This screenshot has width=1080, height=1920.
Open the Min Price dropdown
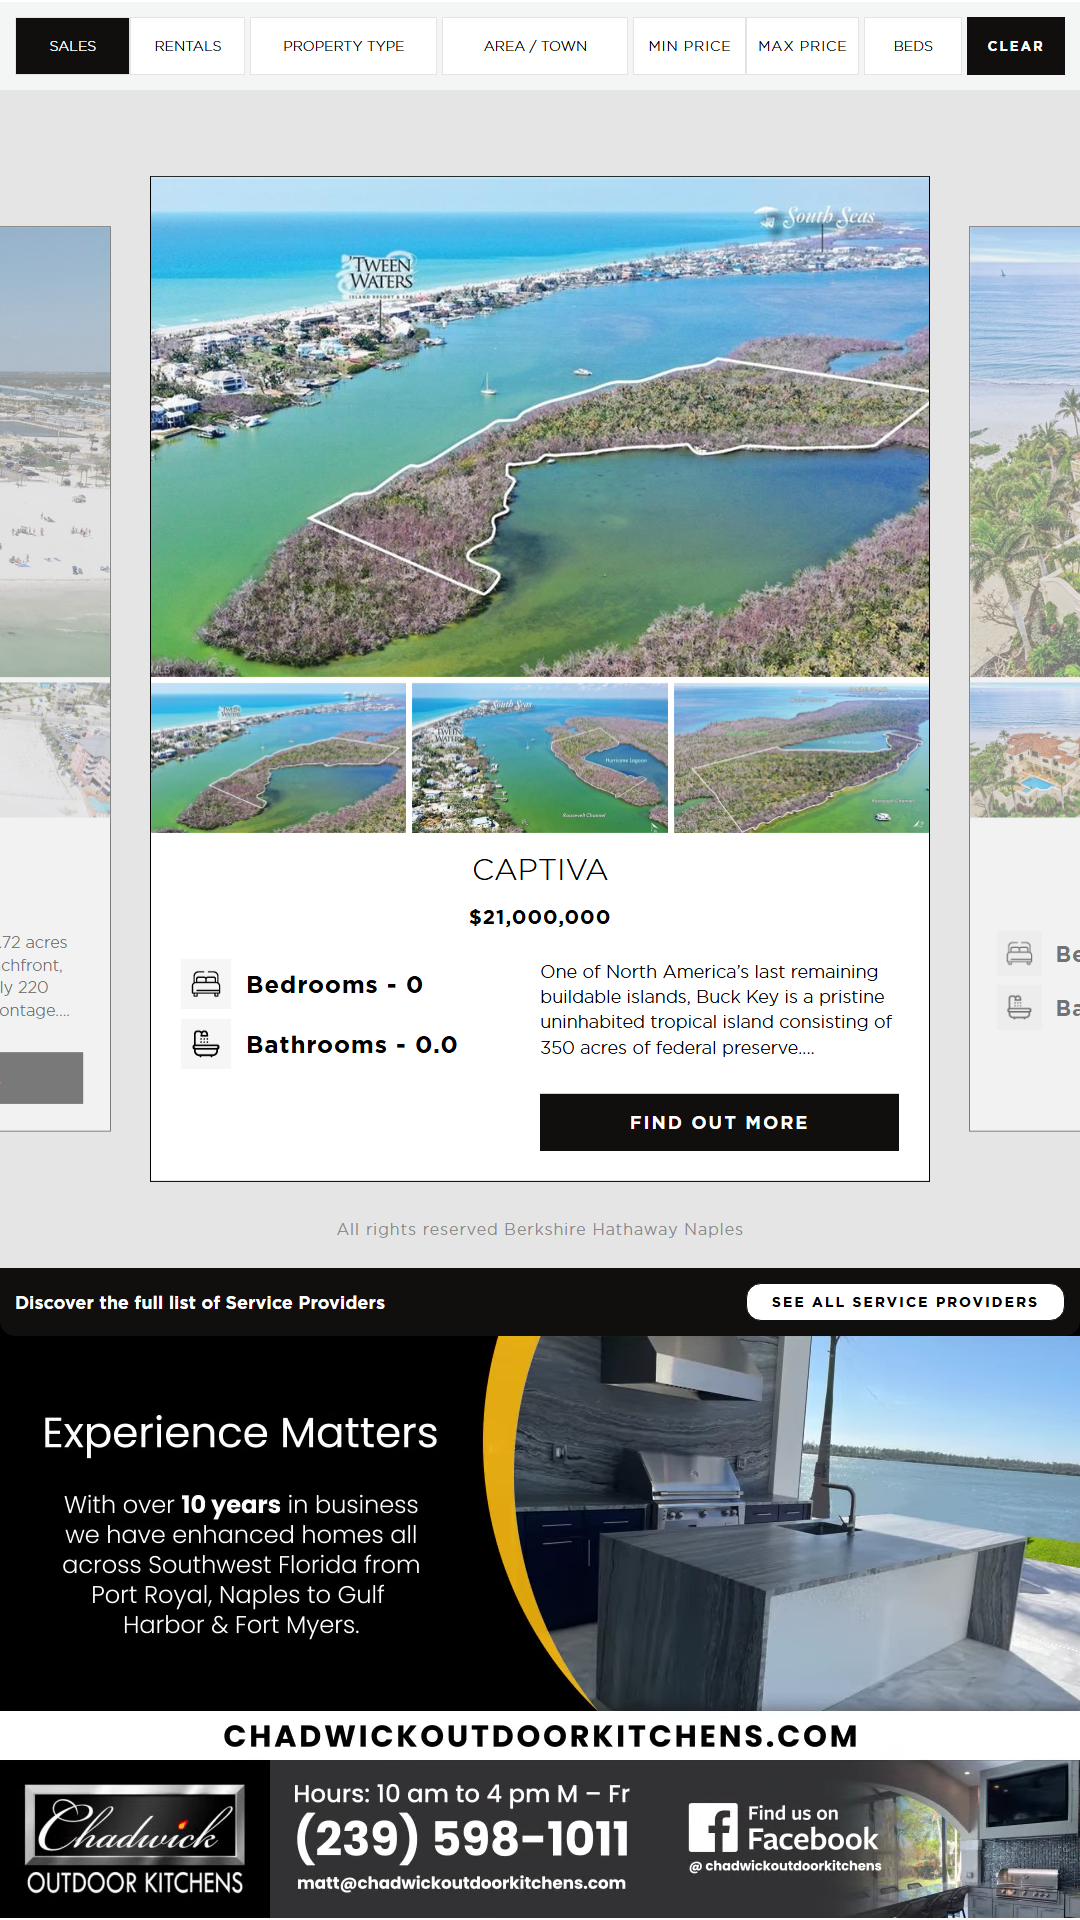click(689, 46)
